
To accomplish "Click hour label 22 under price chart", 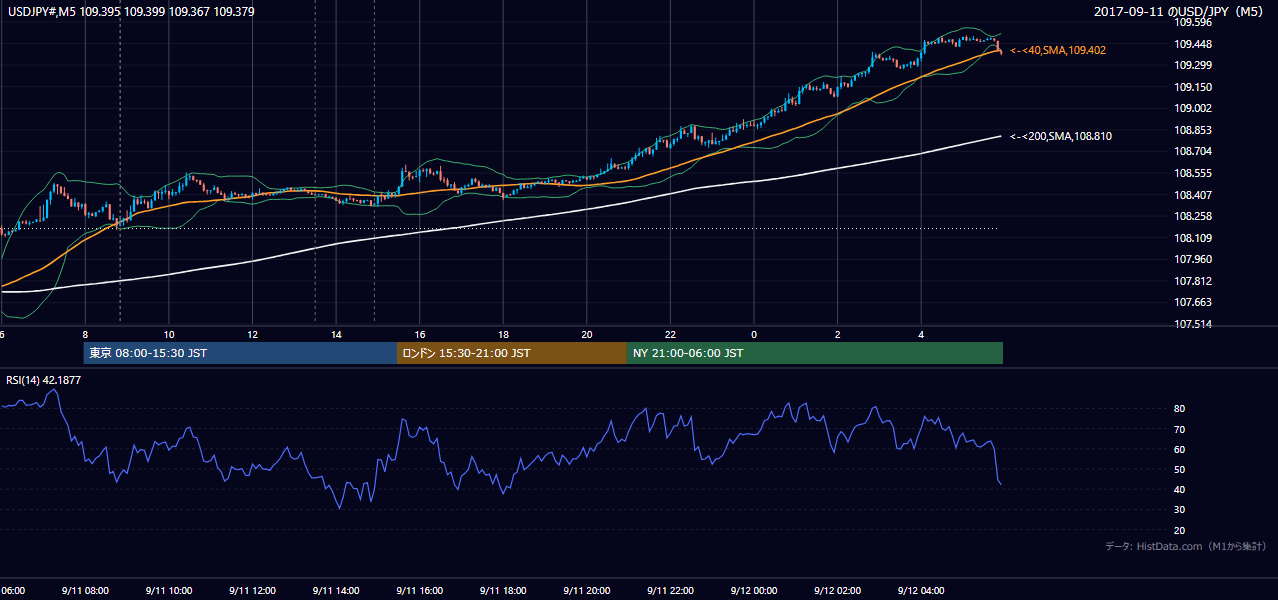I will (x=671, y=335).
